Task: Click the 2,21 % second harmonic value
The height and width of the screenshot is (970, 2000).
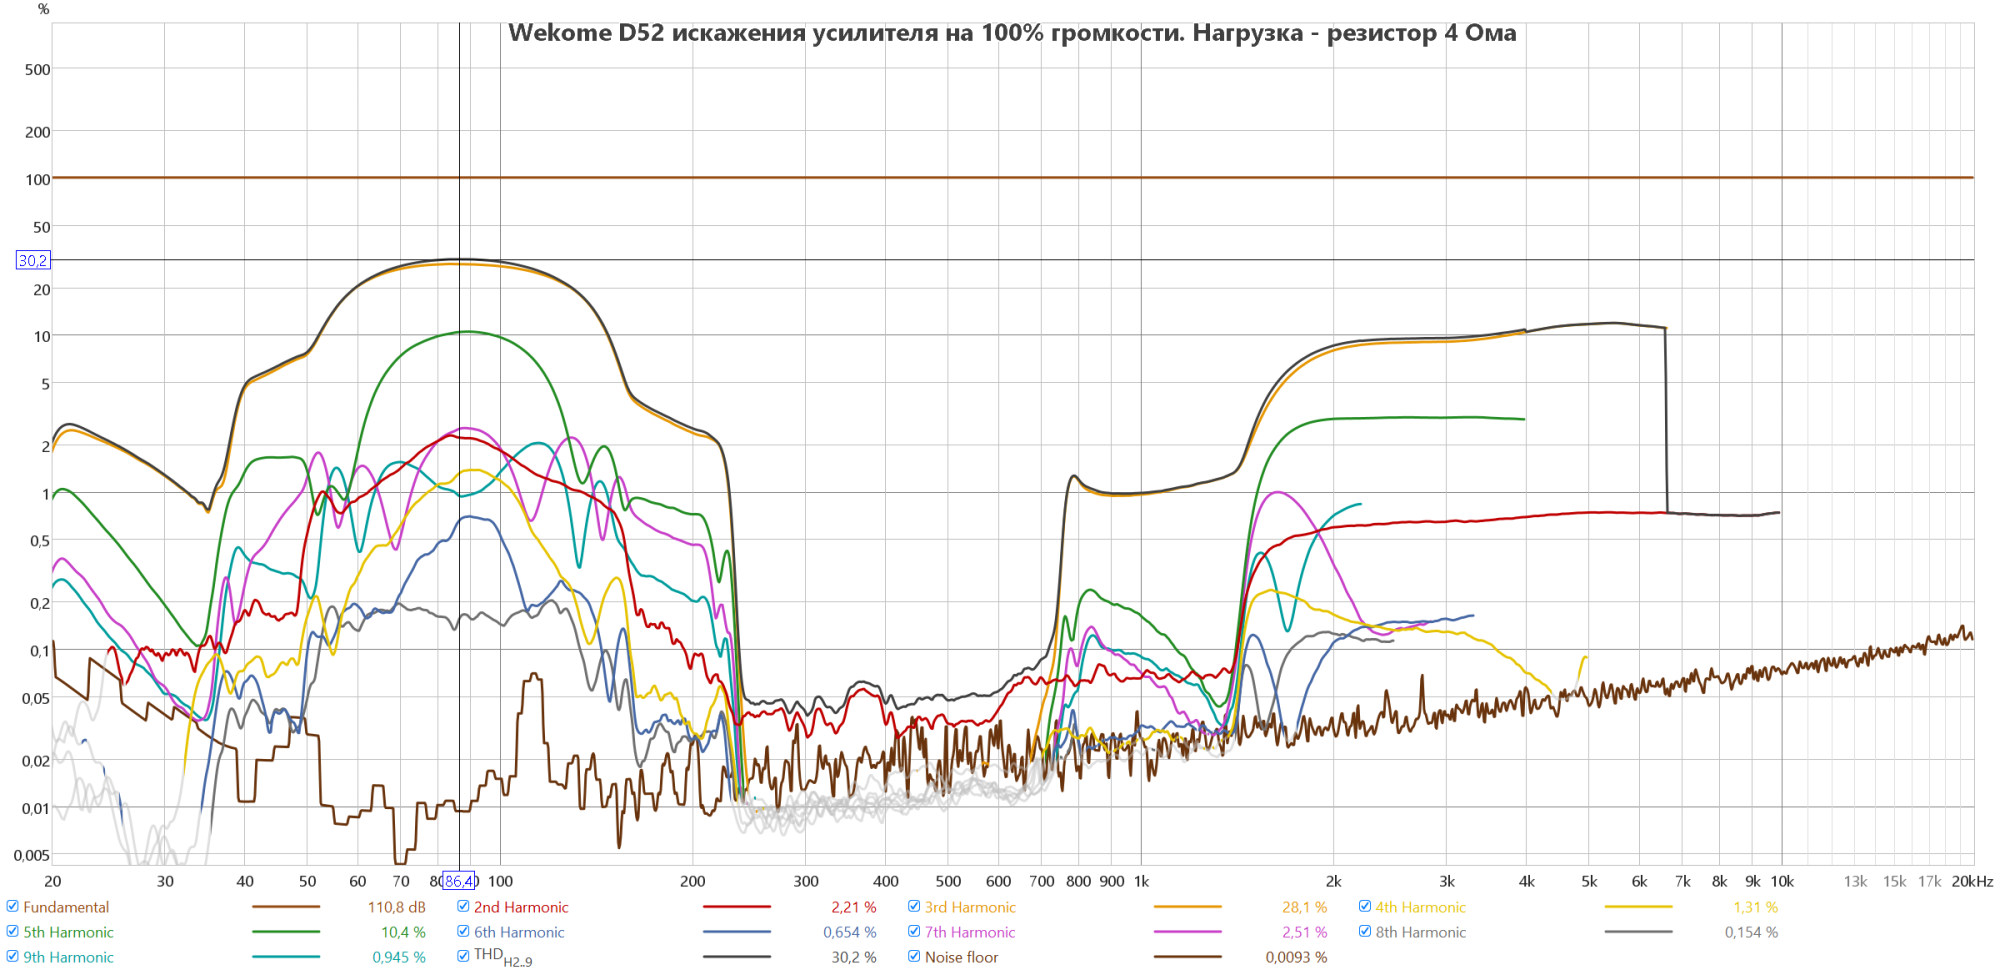Action: [x=854, y=907]
